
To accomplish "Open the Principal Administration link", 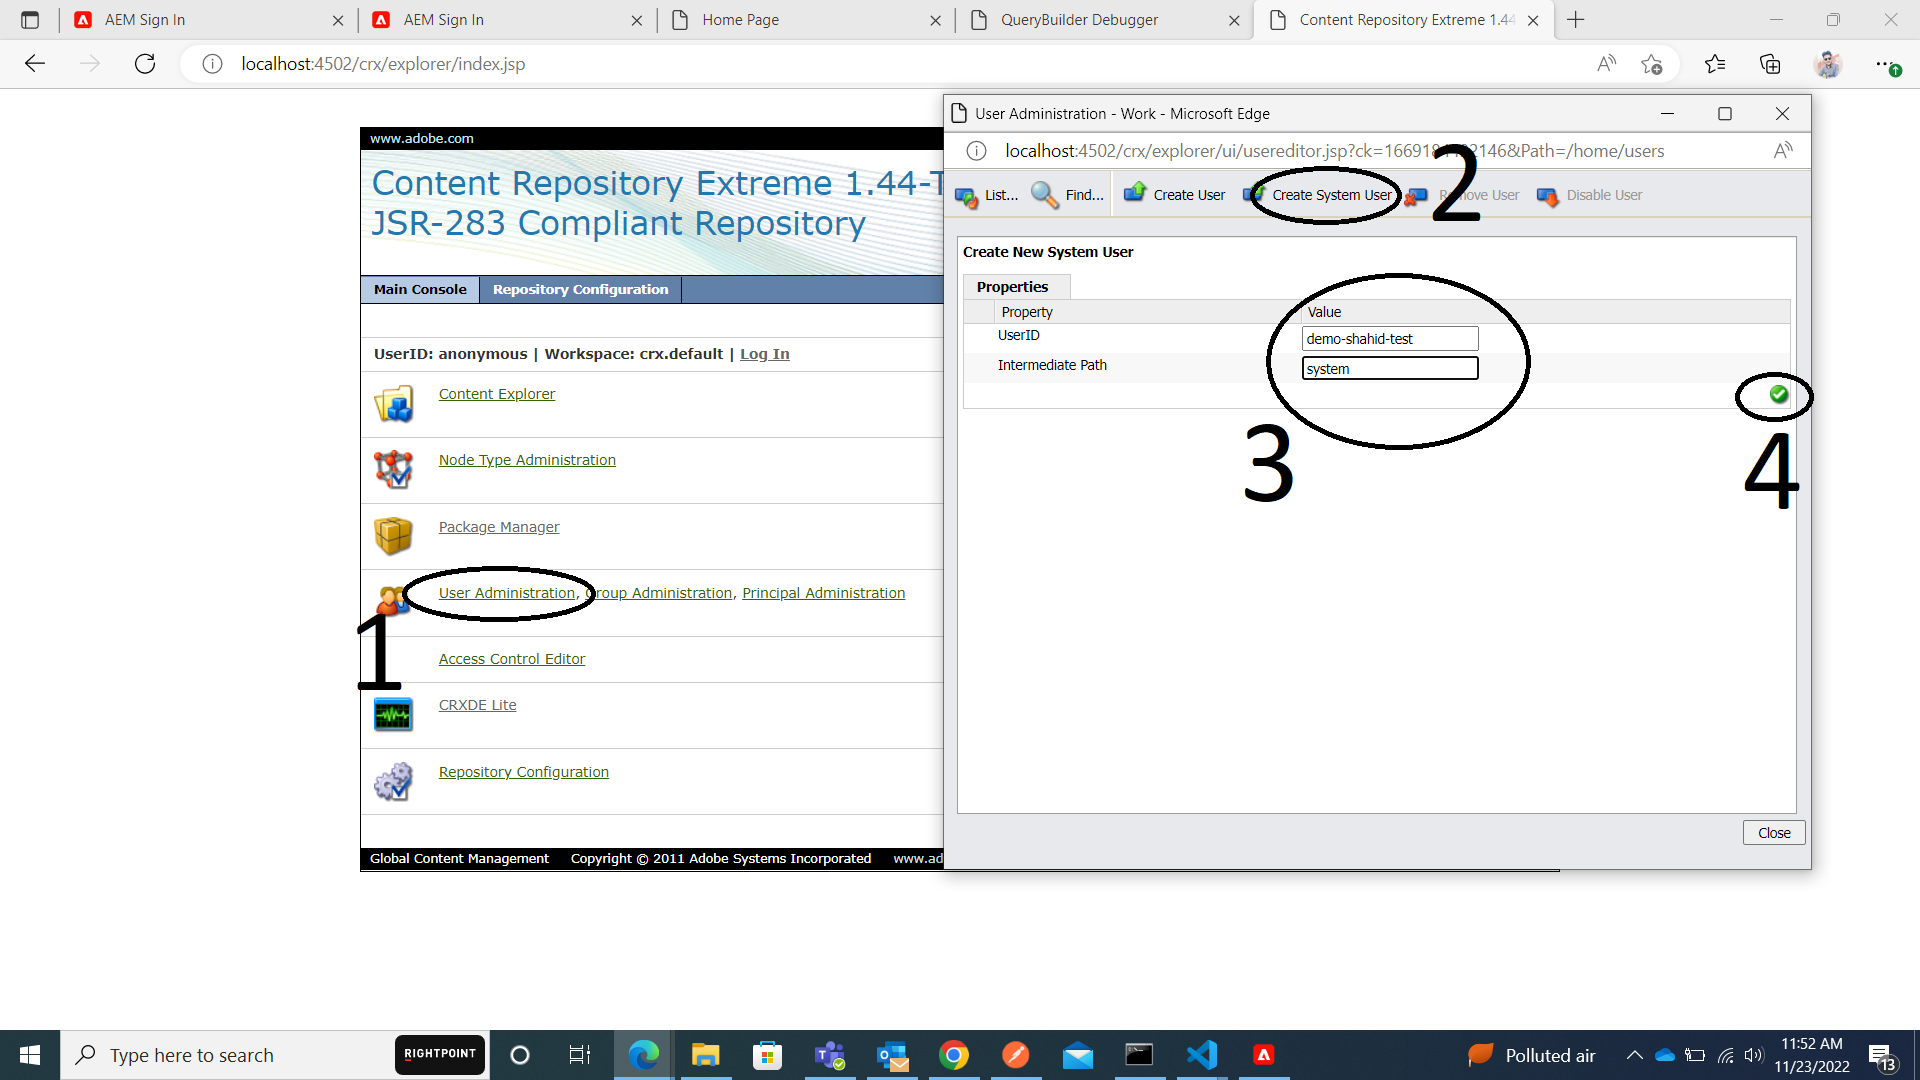I will coord(823,592).
